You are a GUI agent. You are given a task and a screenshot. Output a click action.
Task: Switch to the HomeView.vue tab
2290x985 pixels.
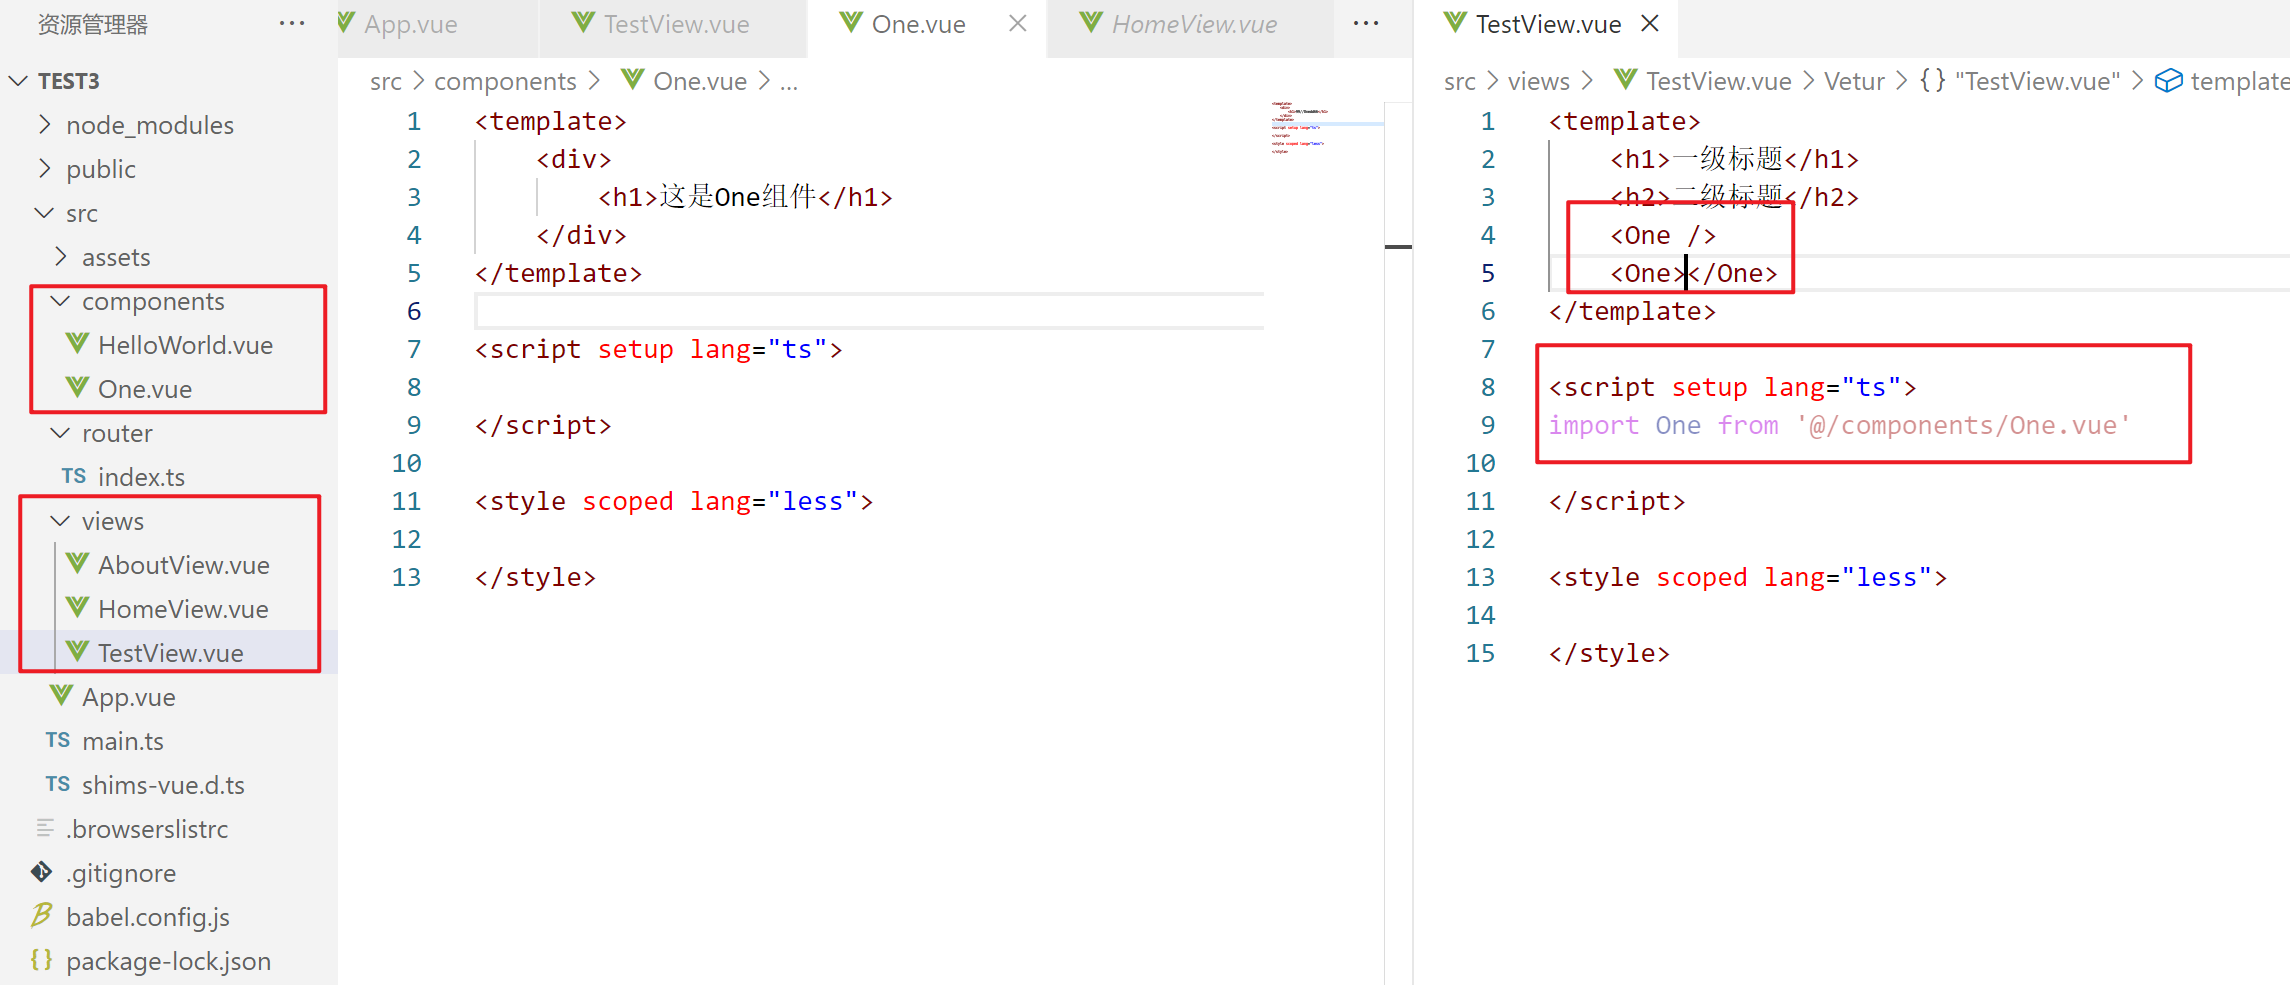pyautogui.click(x=1193, y=25)
